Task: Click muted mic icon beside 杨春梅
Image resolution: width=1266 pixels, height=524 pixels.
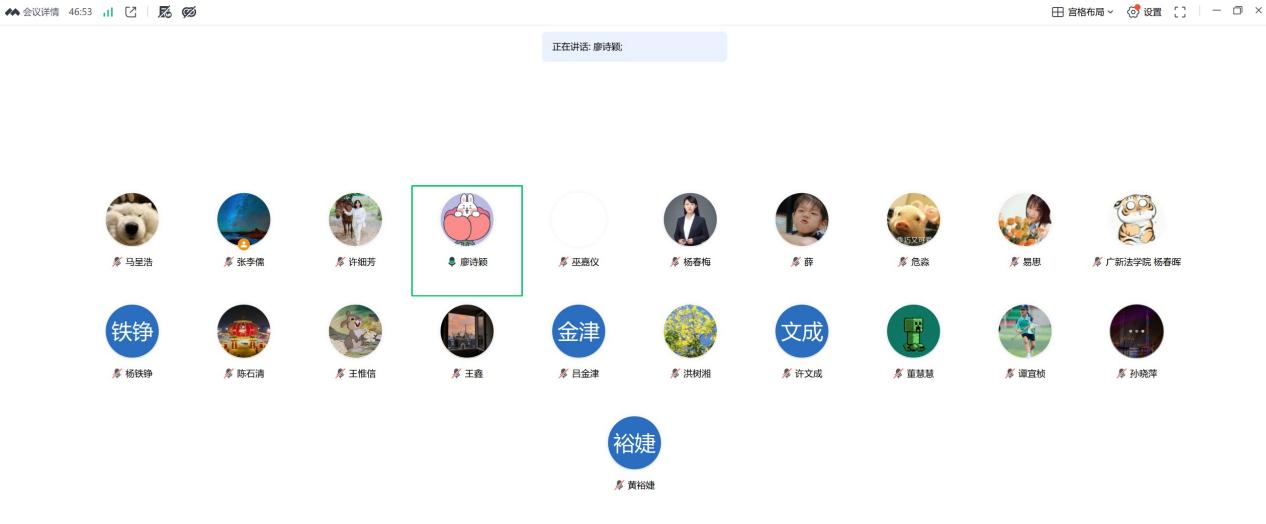Action: coord(676,262)
